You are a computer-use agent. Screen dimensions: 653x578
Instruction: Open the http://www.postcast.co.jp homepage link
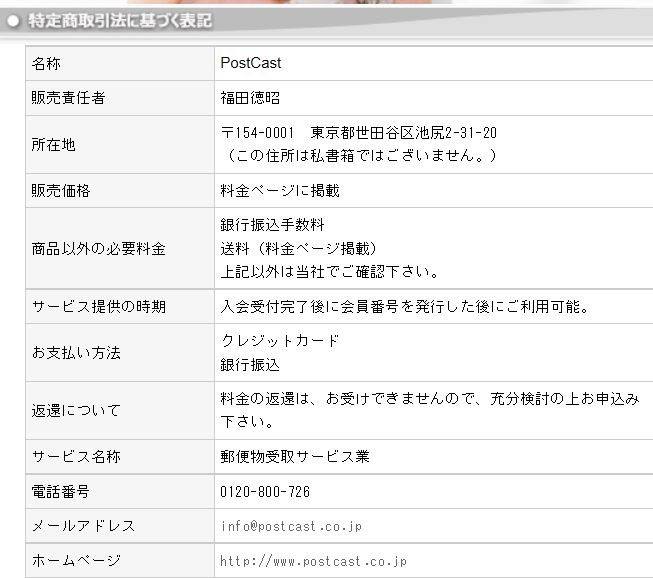314,561
